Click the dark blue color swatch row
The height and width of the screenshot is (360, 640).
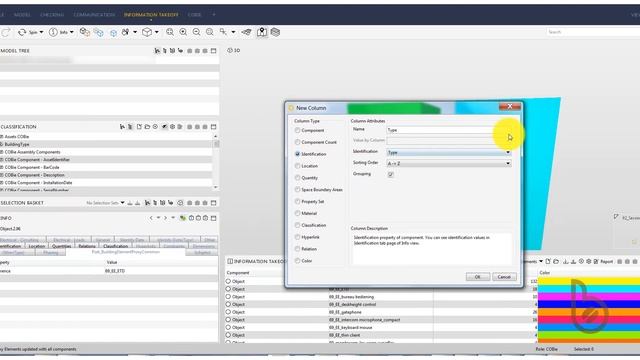pos(589,304)
